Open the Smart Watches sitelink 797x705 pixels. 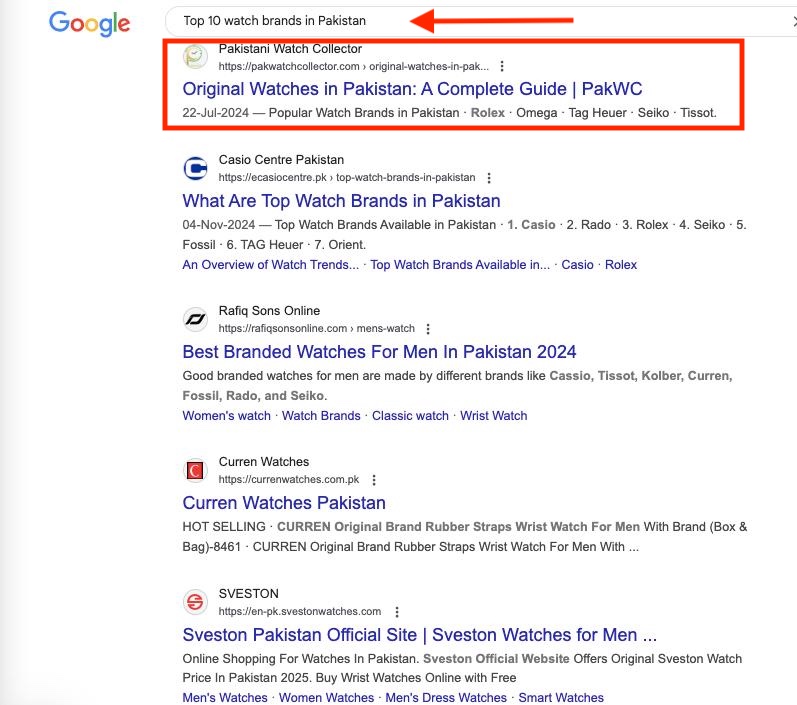[561, 697]
